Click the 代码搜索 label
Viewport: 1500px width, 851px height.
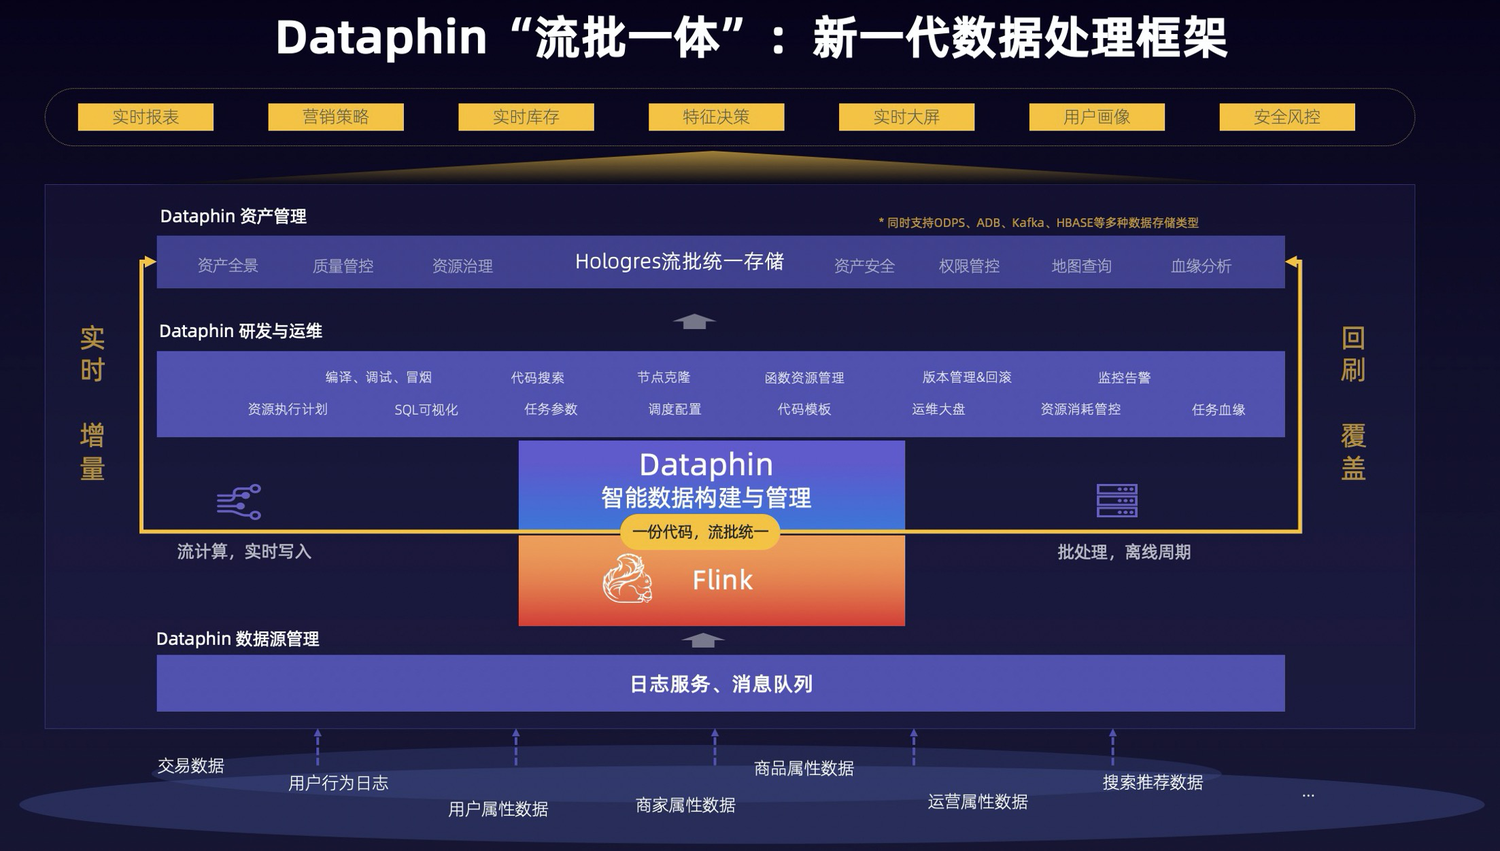pos(537,377)
